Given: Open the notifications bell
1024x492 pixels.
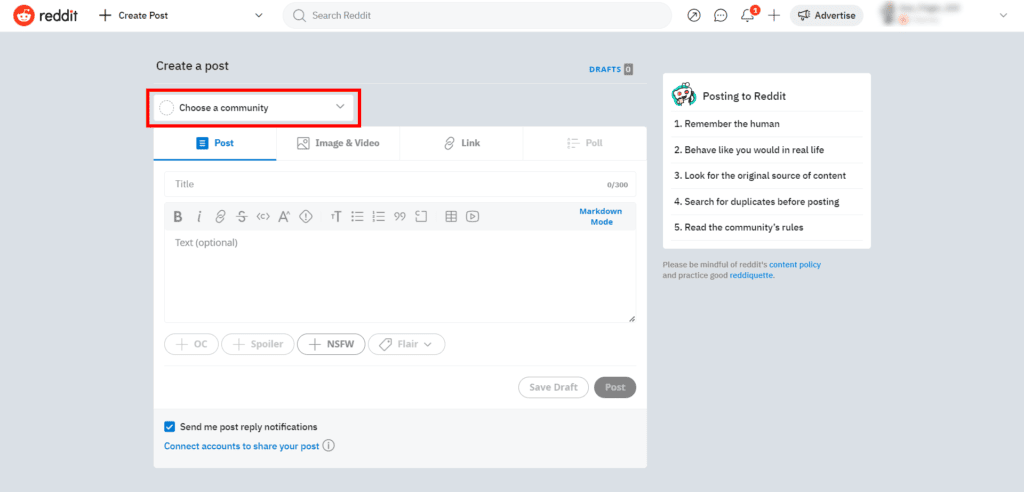Looking at the screenshot, I should pos(747,15).
